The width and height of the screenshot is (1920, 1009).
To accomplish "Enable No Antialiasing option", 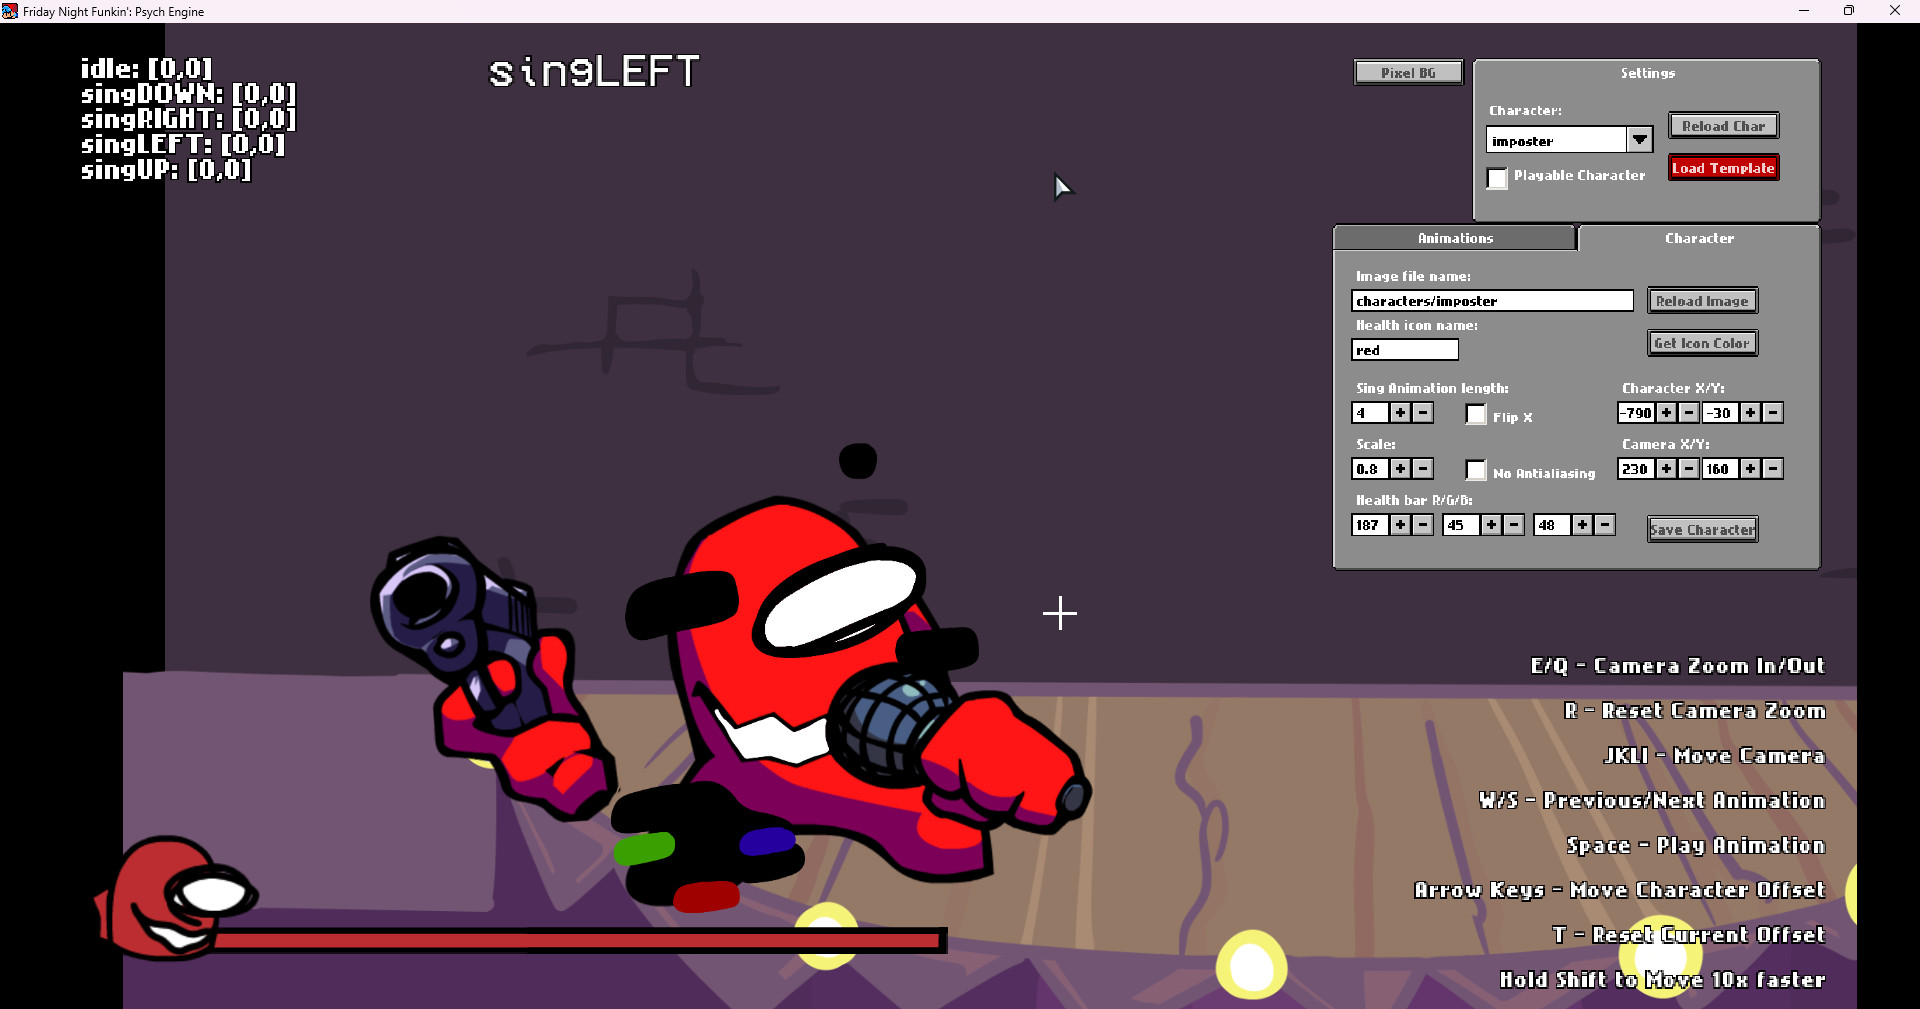I will (x=1475, y=470).
